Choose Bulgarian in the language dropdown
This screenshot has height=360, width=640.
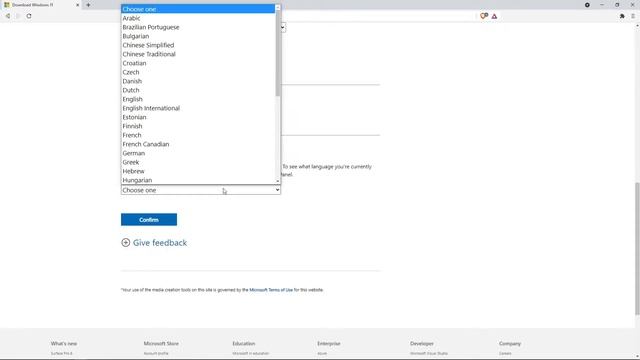tap(198, 36)
